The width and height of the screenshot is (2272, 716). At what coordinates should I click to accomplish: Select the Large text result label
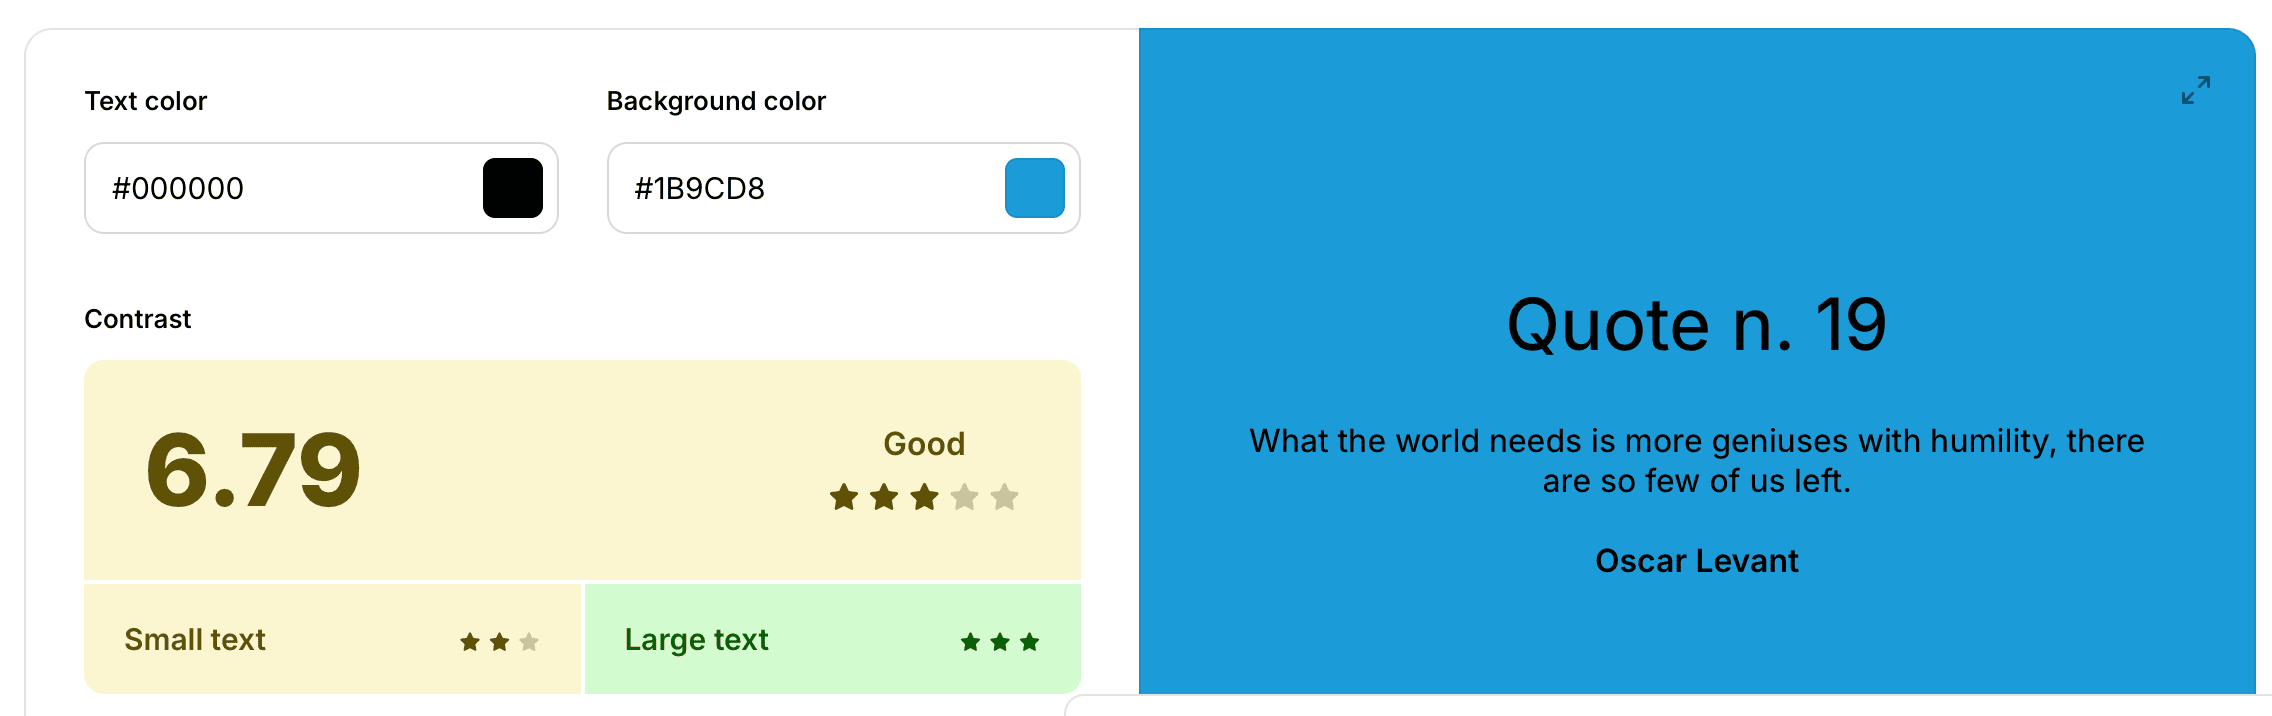696,640
